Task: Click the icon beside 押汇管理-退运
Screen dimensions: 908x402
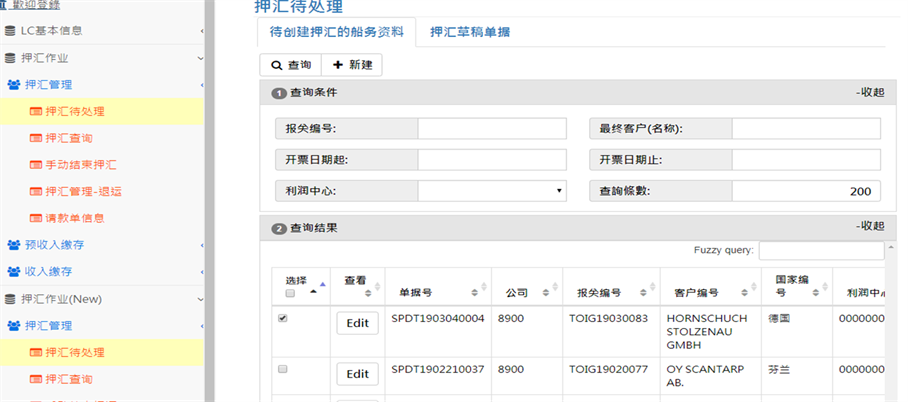Action: [x=37, y=191]
